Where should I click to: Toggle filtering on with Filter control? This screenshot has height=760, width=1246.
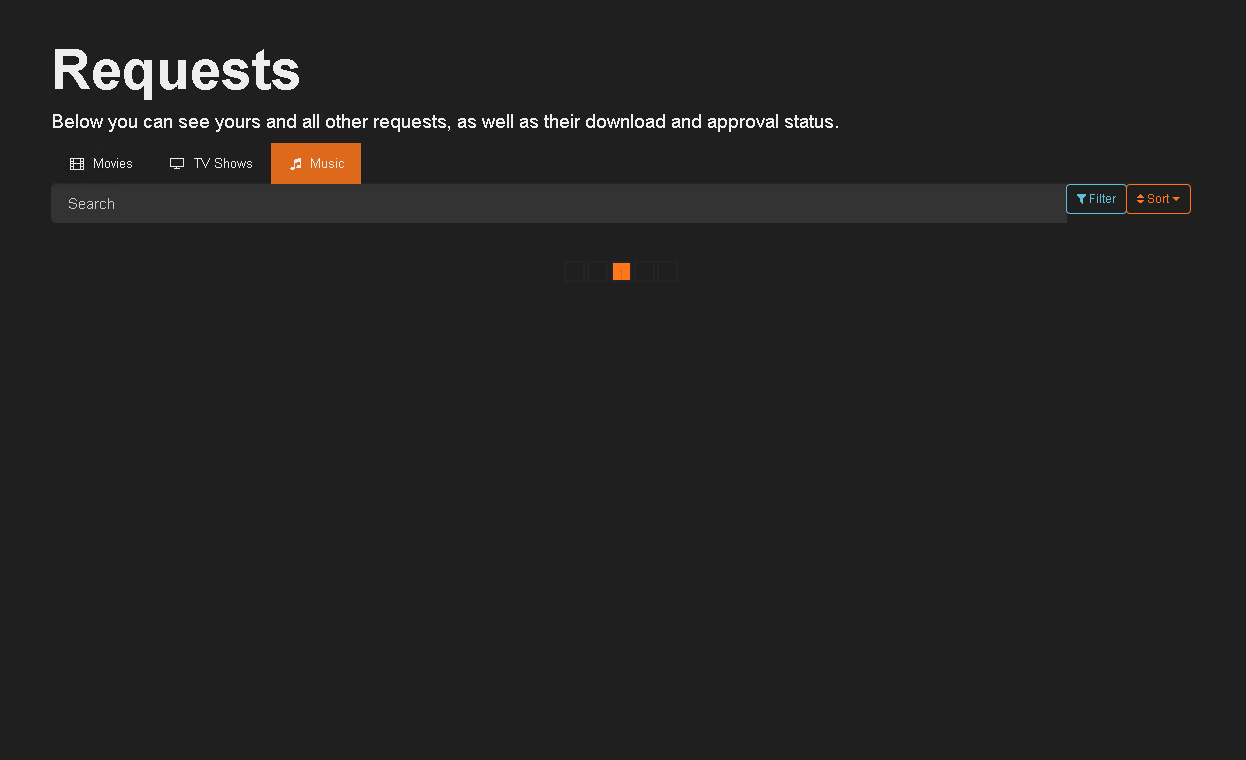click(1096, 199)
